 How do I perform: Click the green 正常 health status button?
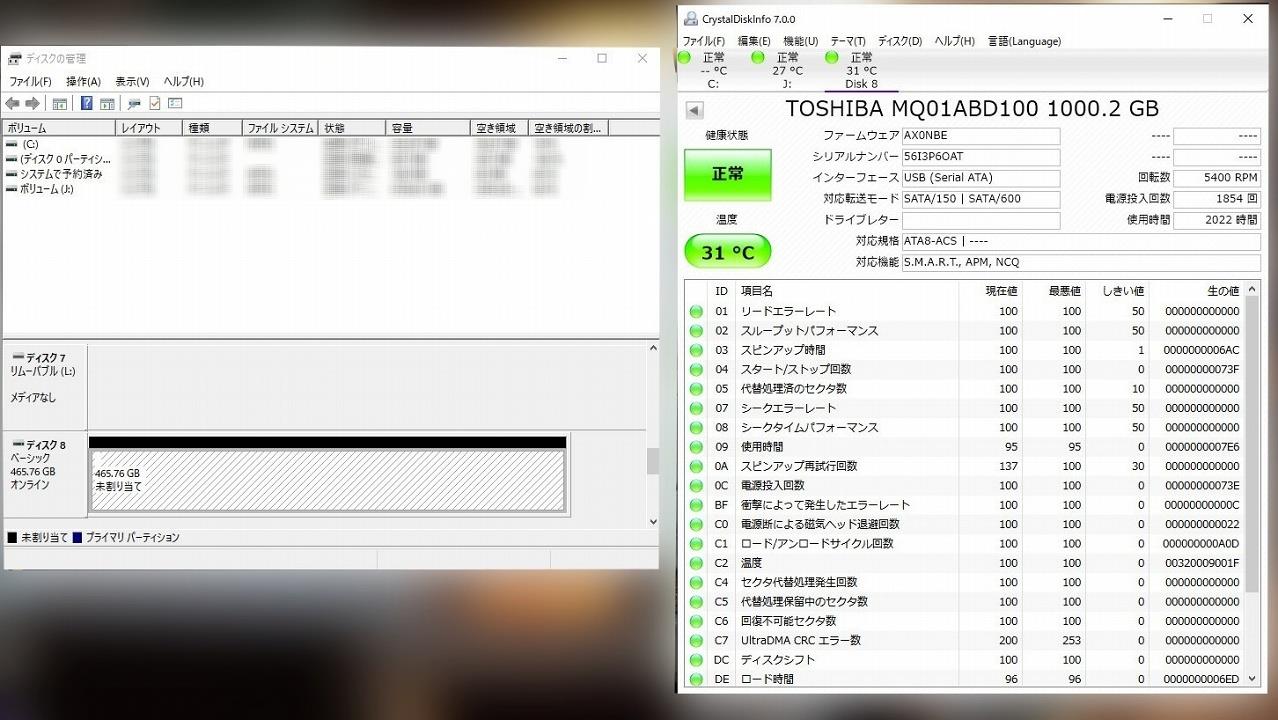pyautogui.click(x=728, y=174)
